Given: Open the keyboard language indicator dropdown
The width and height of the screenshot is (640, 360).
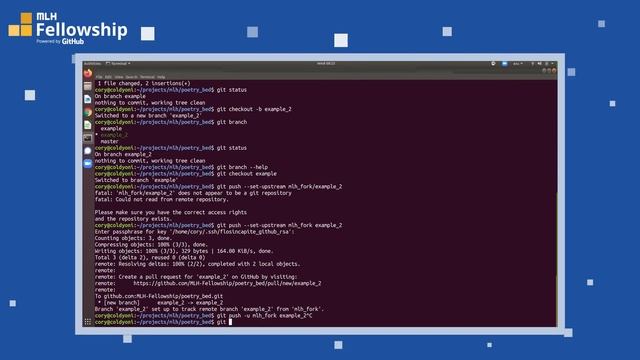Looking at the screenshot, I should [x=518, y=64].
